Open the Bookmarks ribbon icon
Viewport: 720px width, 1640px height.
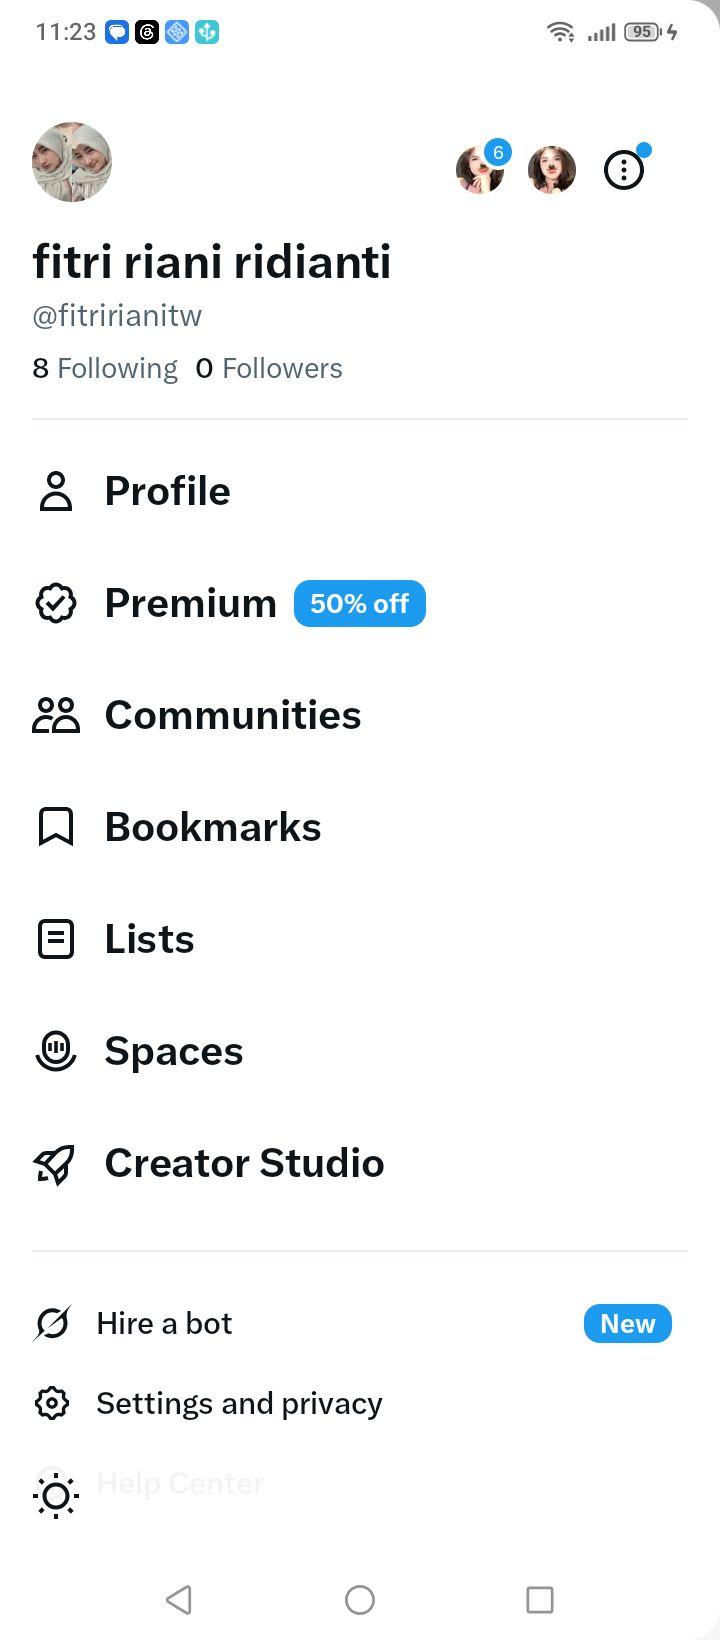(56, 827)
